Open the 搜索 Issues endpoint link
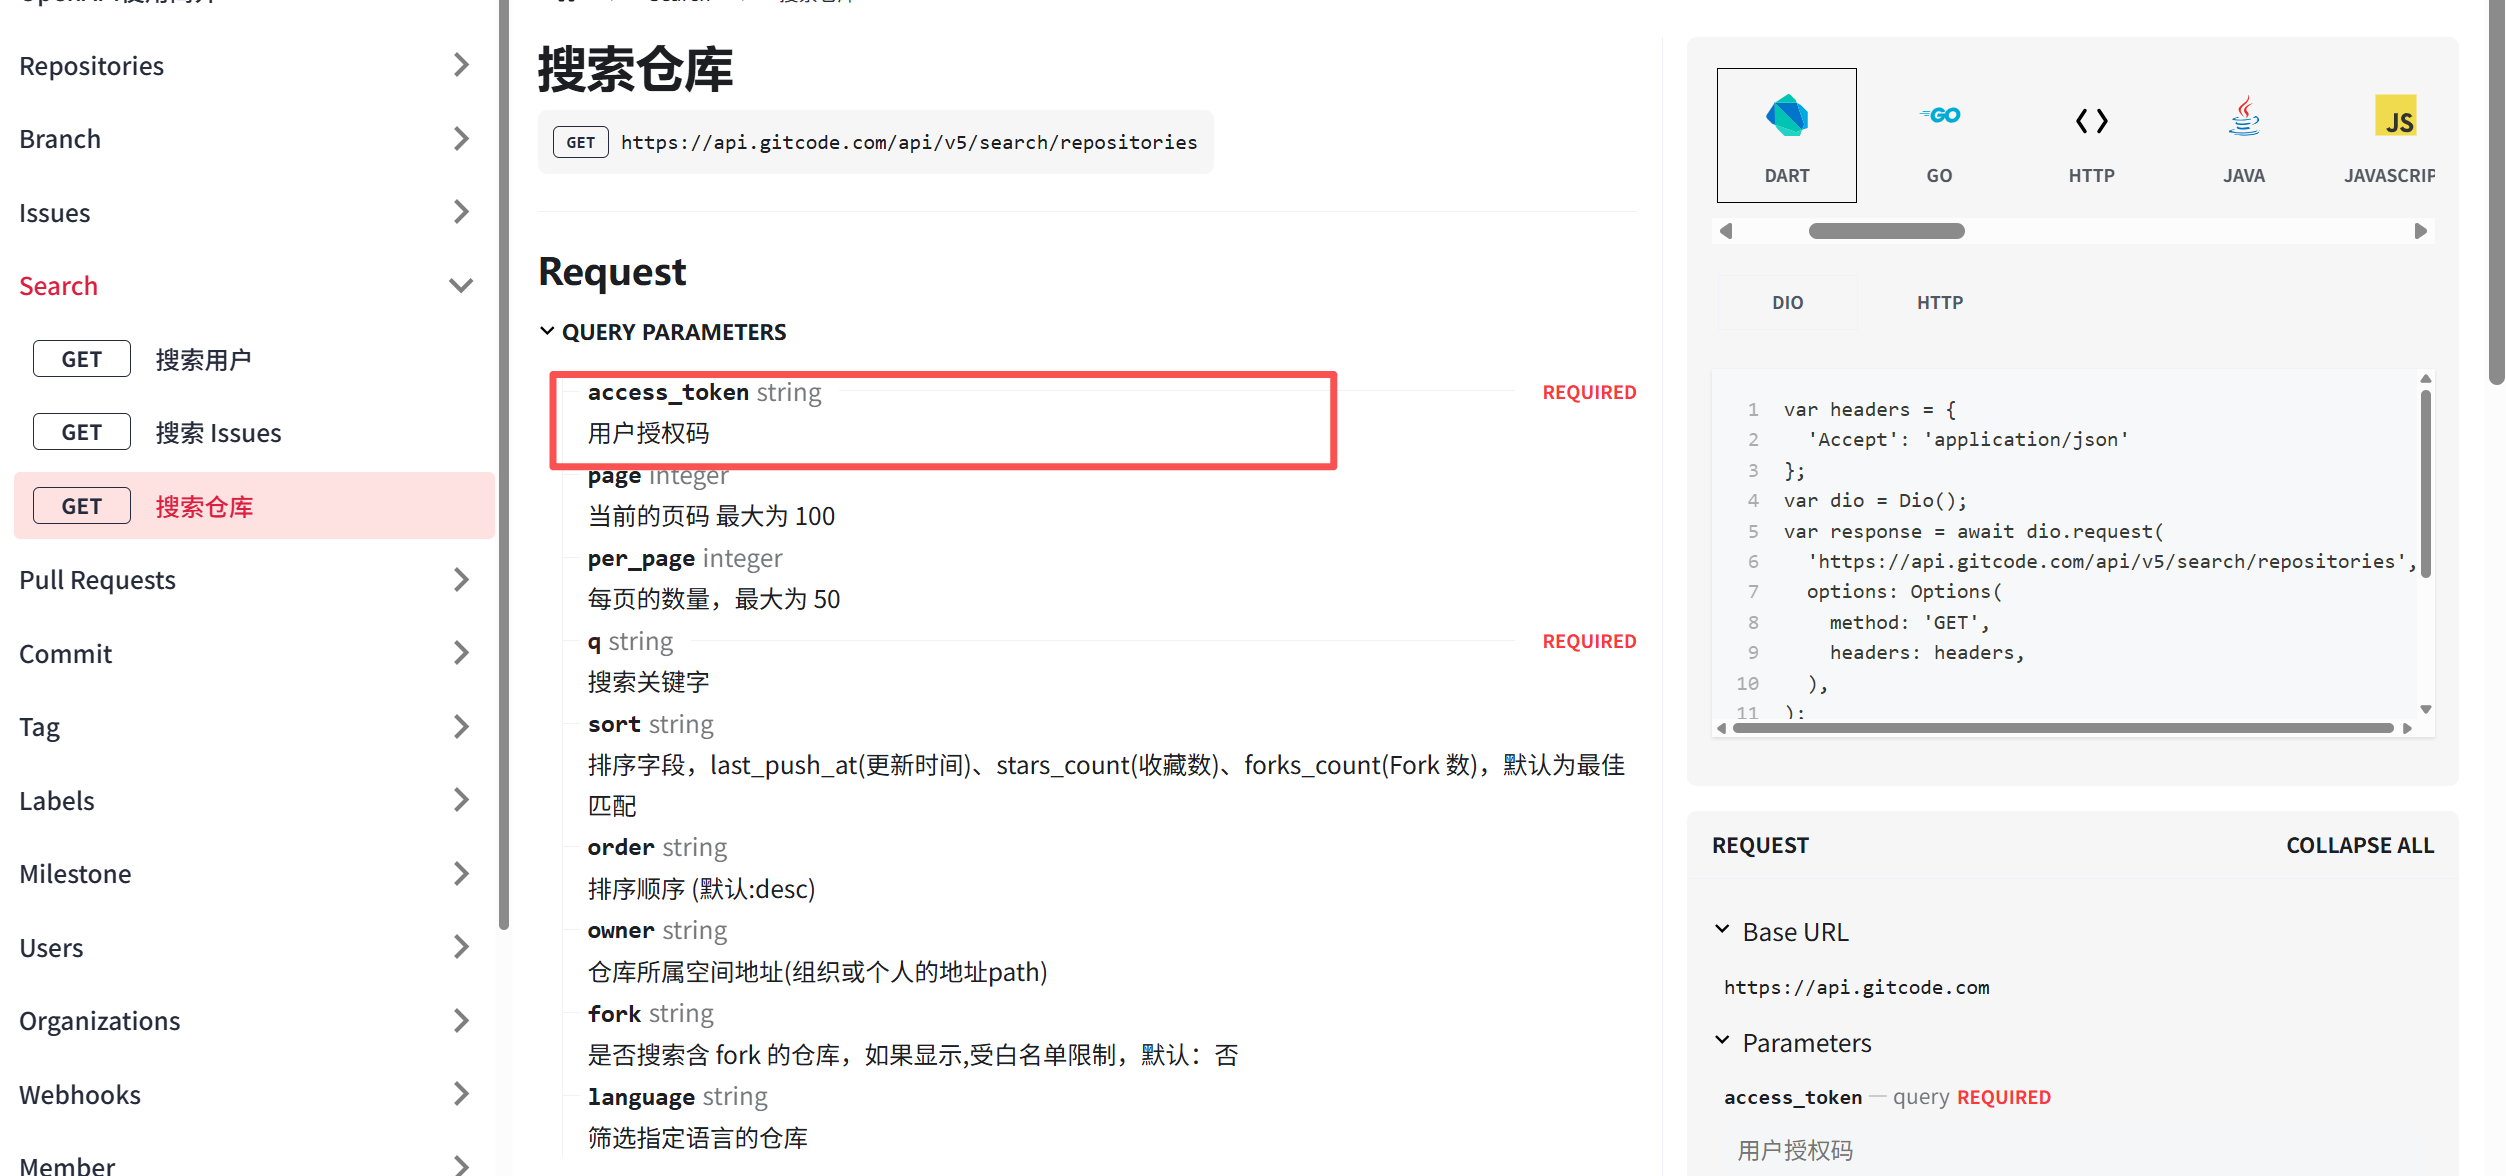 [x=218, y=433]
